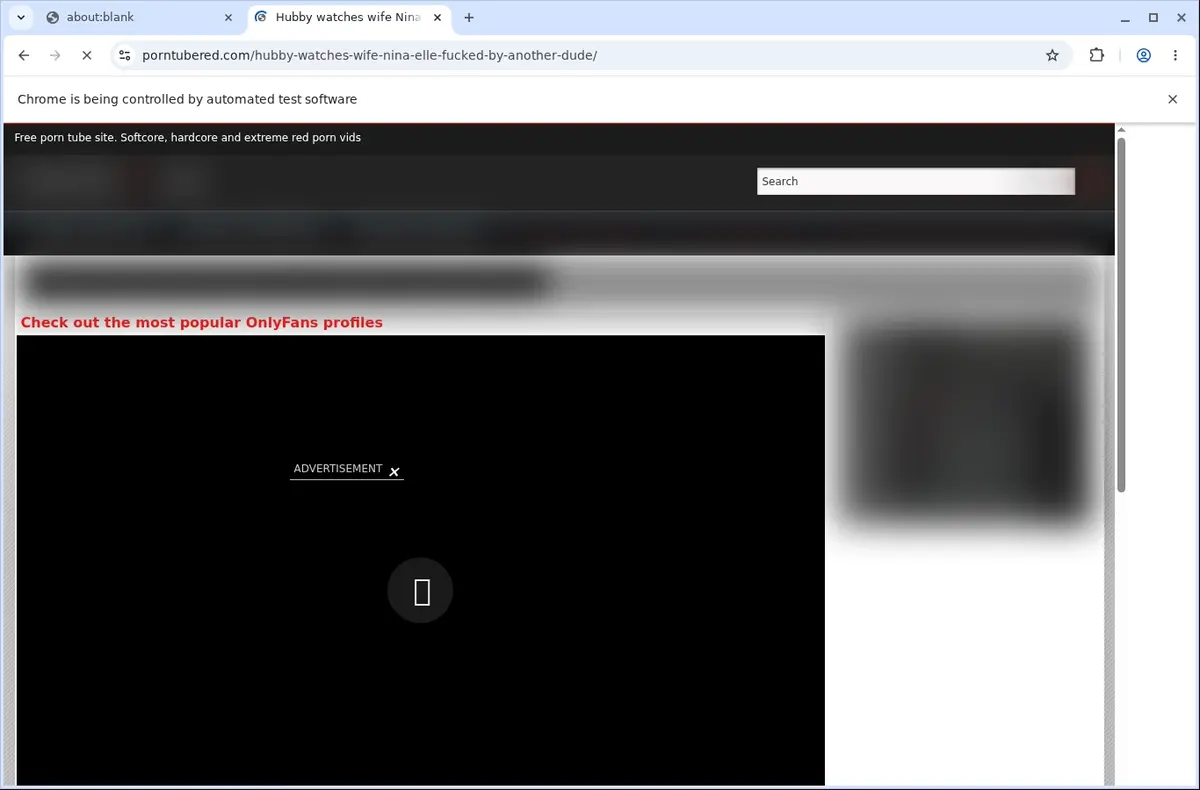The width and height of the screenshot is (1200, 790).
Task: Open the Chrome profile menu
Action: [1143, 55]
